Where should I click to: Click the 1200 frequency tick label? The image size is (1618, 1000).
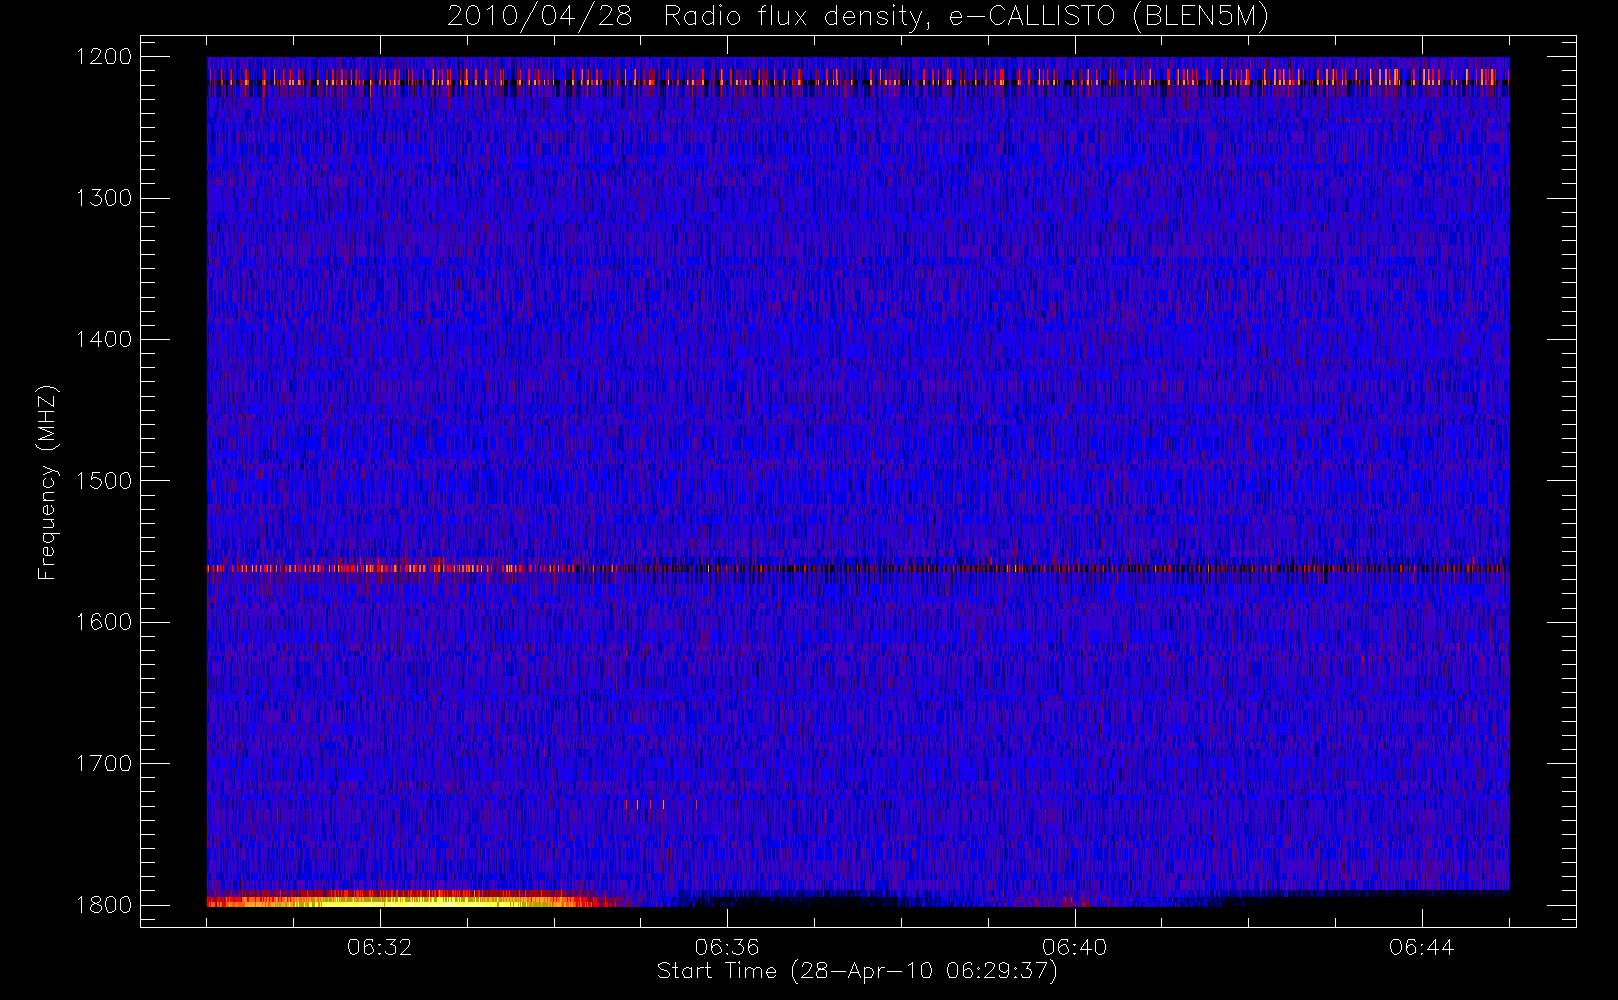[x=104, y=57]
